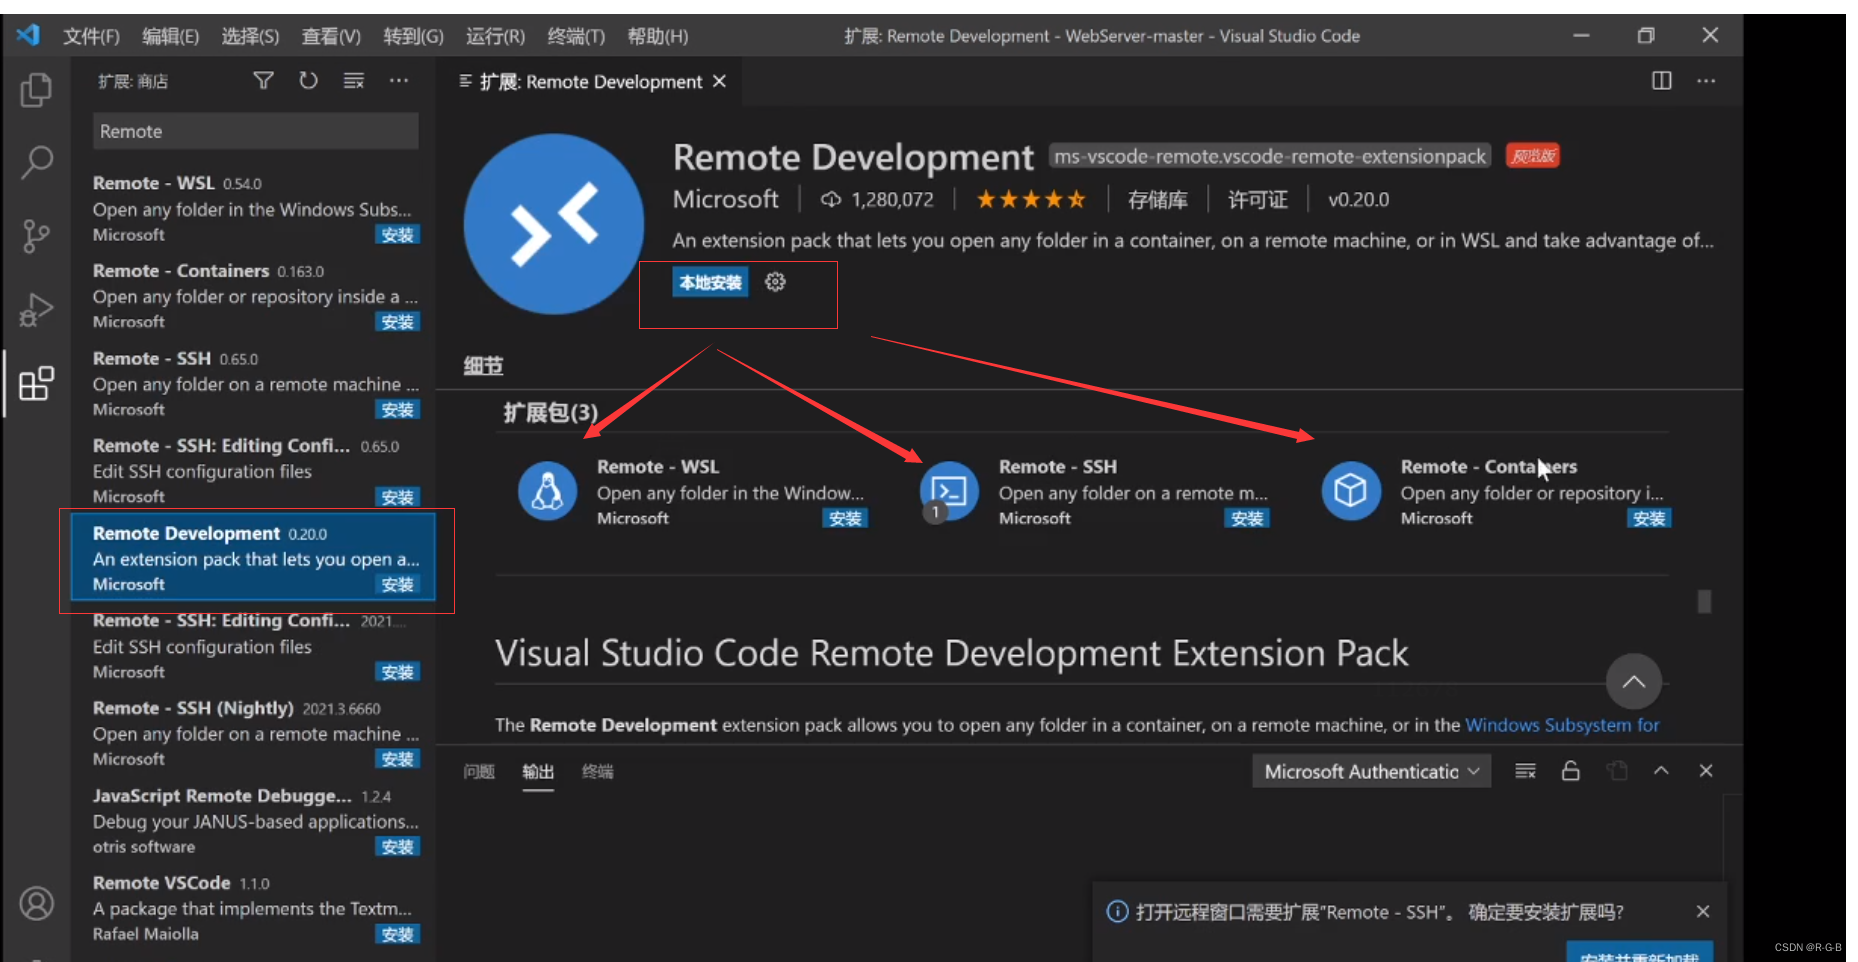Switch to the 输出 panel tab
Viewport: 1858px width, 962px height.
pos(538,771)
